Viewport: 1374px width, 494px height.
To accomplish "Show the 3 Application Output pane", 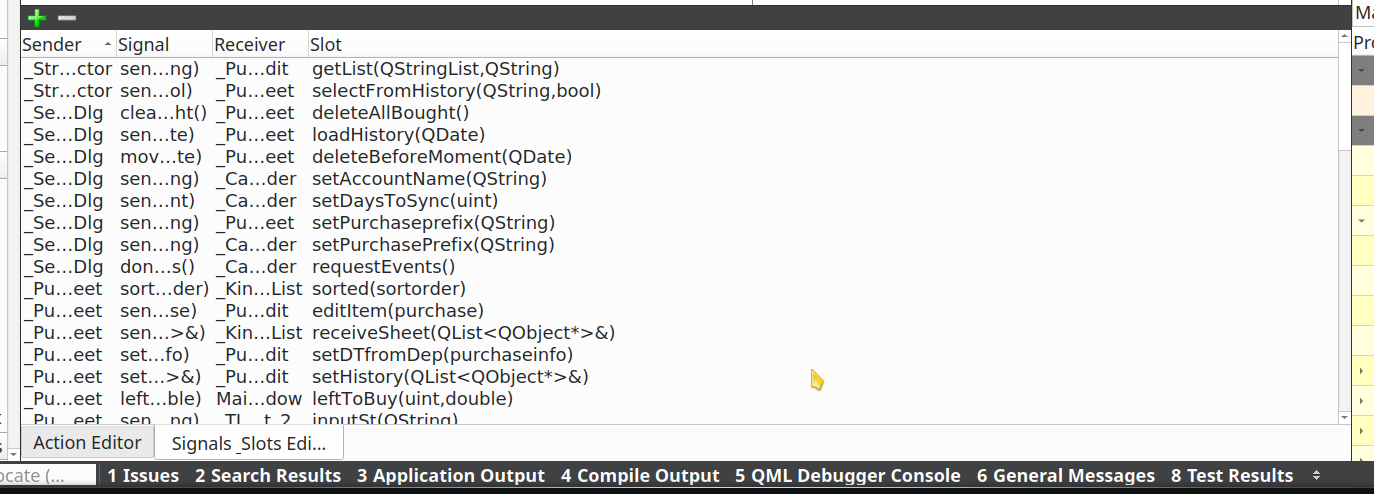I will pos(451,476).
